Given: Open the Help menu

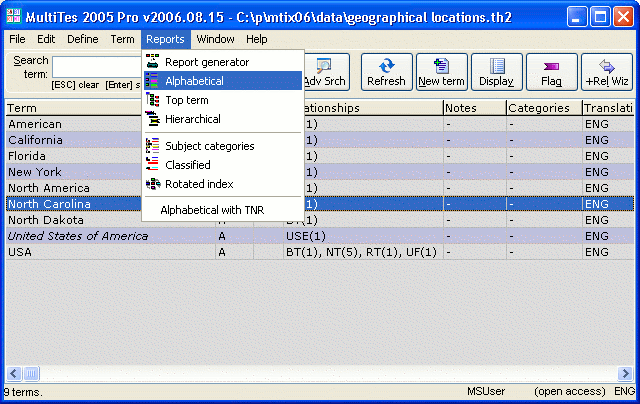Looking at the screenshot, I should pyautogui.click(x=256, y=39).
